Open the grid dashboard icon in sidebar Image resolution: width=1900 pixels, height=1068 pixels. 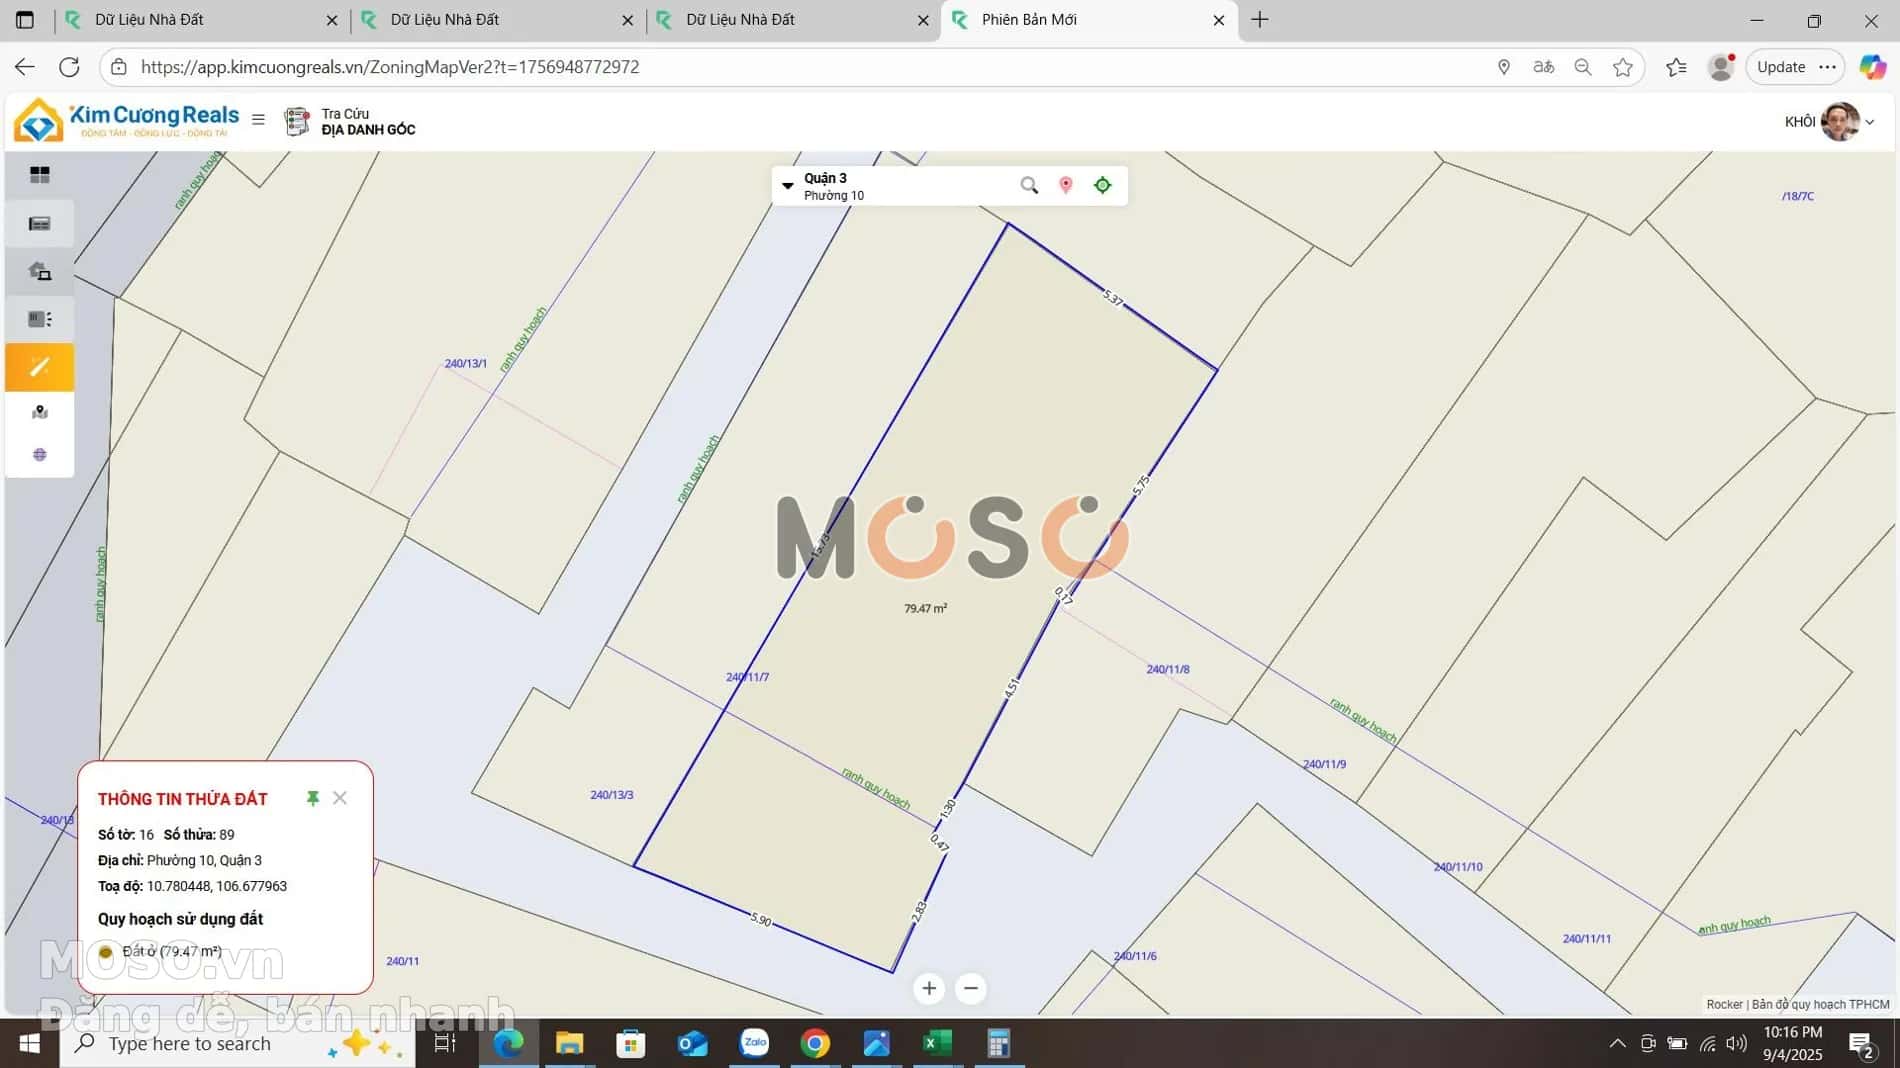click(40, 175)
